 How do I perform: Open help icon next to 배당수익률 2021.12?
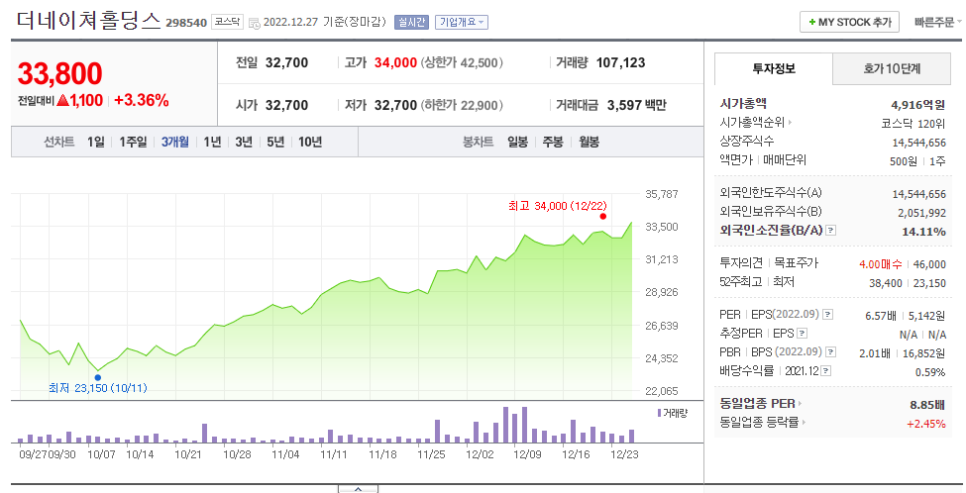tap(826, 371)
